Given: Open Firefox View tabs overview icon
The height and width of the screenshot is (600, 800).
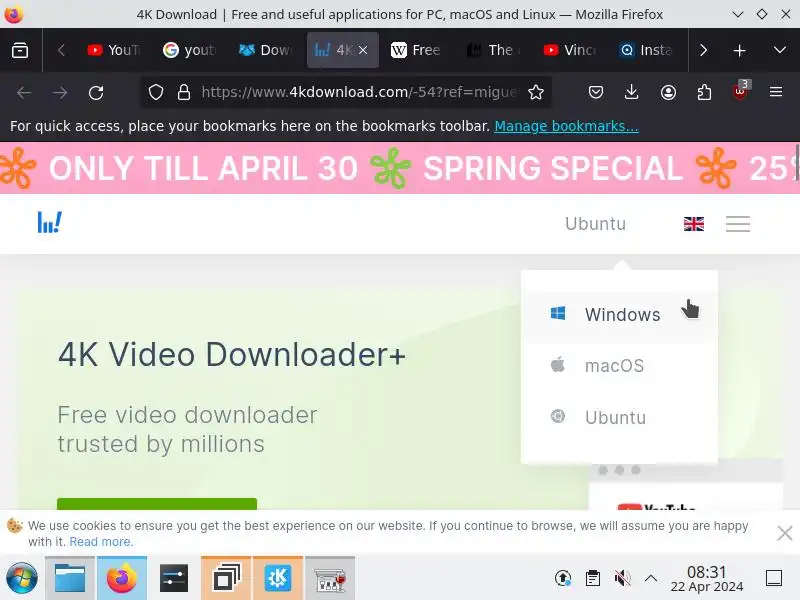Looking at the screenshot, I should [x=20, y=50].
